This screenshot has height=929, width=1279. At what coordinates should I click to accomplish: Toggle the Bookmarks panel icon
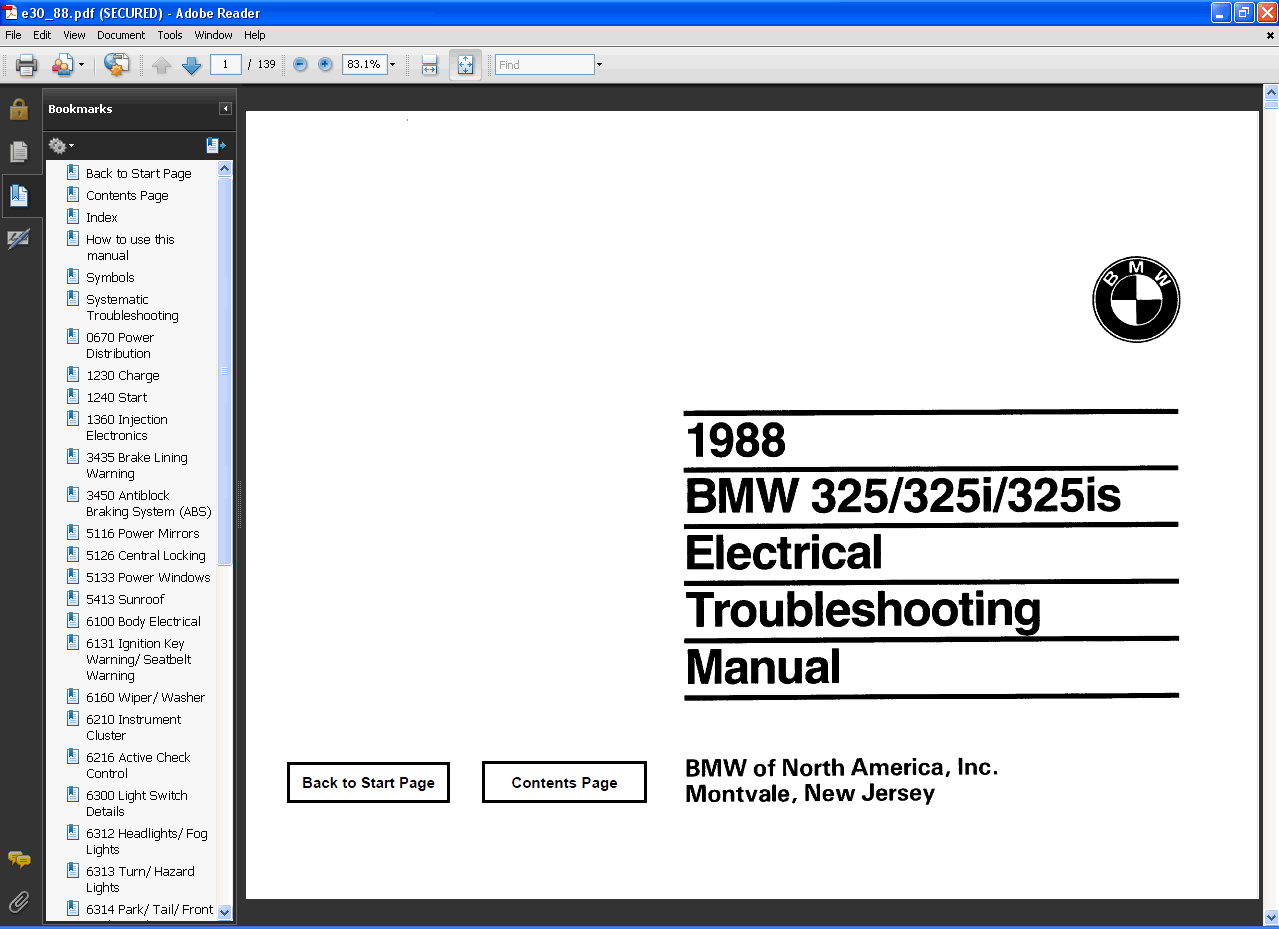click(x=19, y=195)
